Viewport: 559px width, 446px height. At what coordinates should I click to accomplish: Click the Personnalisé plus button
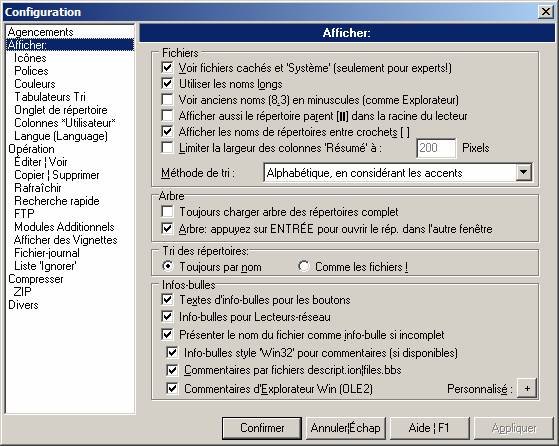click(x=527, y=388)
